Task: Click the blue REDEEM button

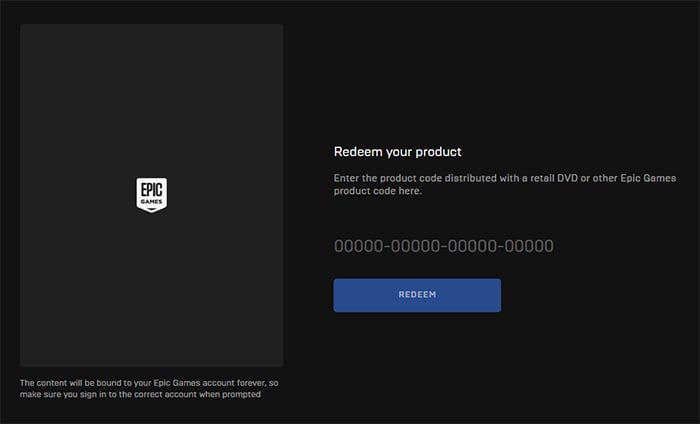Action: click(x=417, y=295)
